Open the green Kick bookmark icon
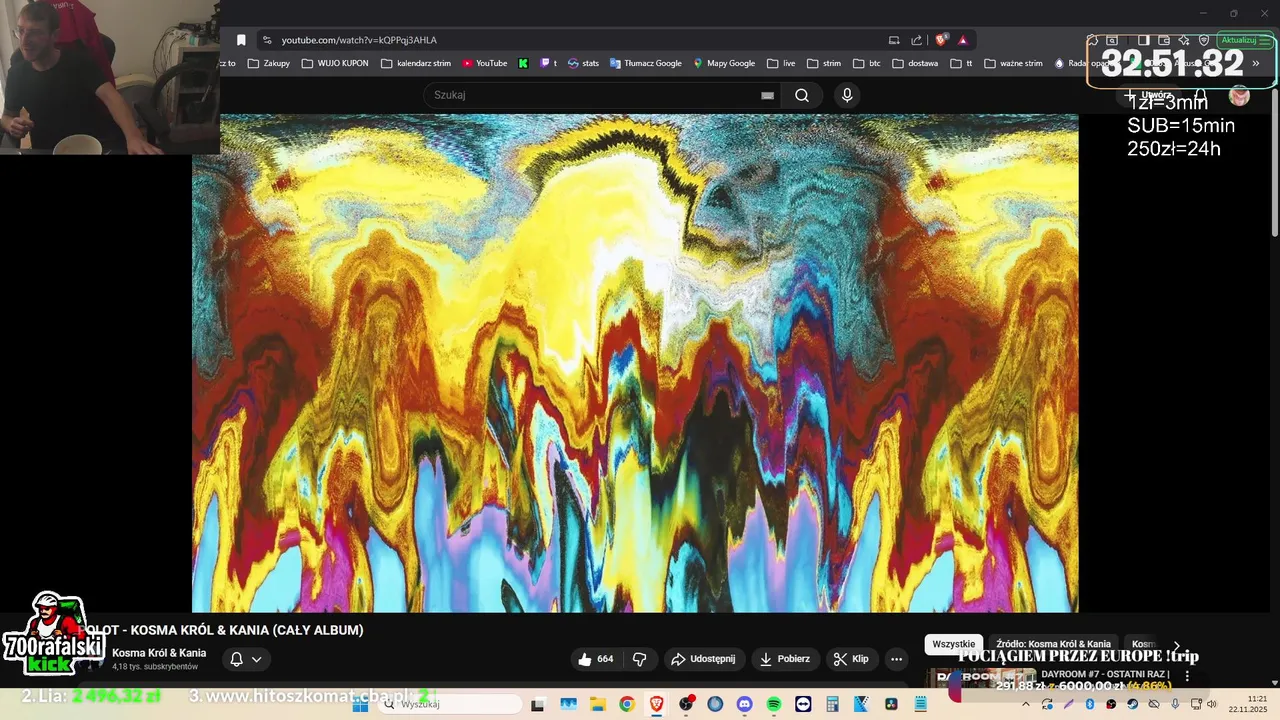 click(523, 63)
